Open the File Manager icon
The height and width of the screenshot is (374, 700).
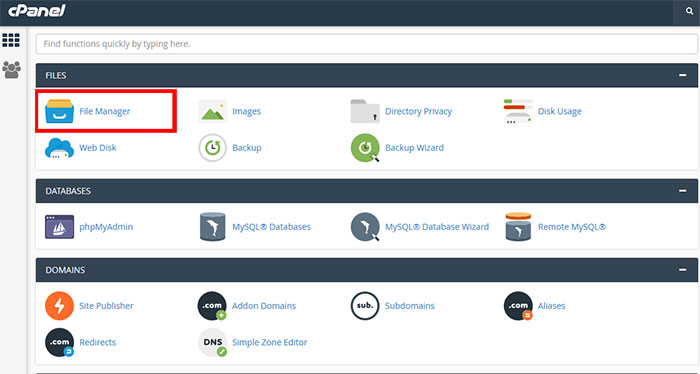click(59, 111)
